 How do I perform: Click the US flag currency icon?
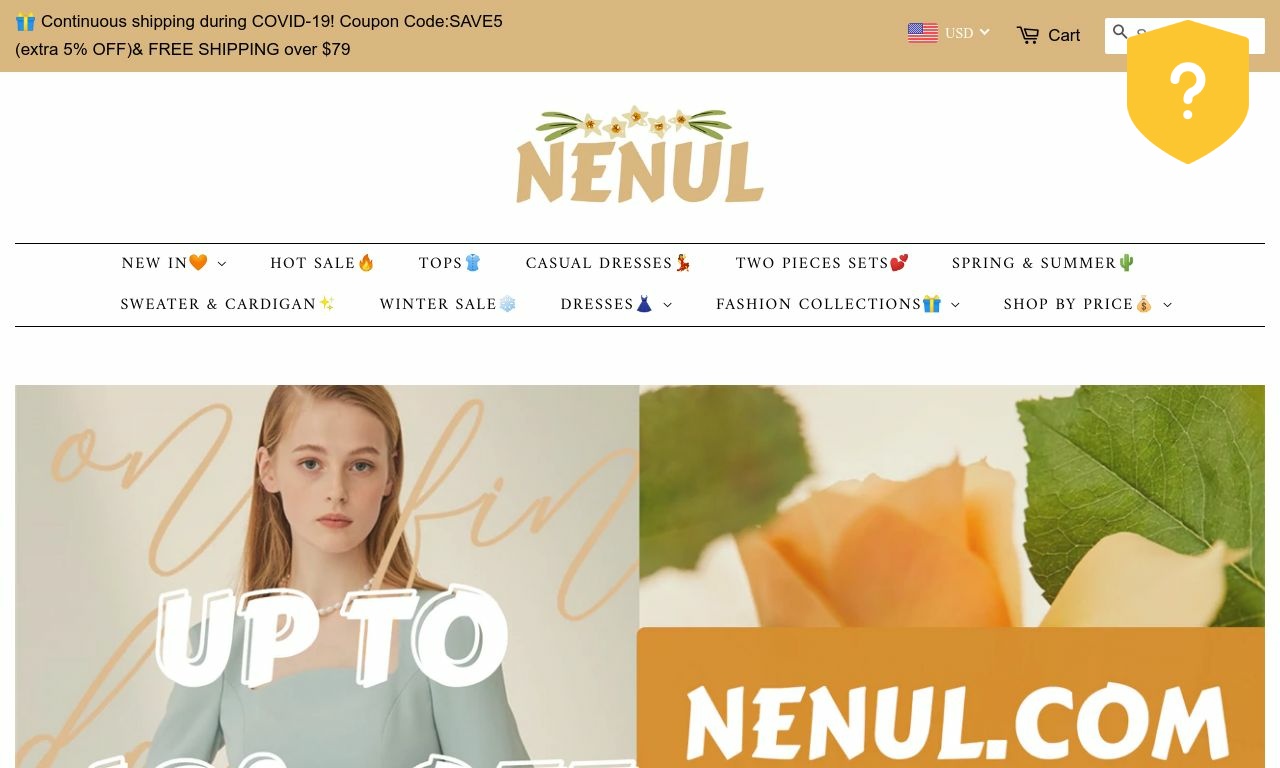click(x=922, y=33)
